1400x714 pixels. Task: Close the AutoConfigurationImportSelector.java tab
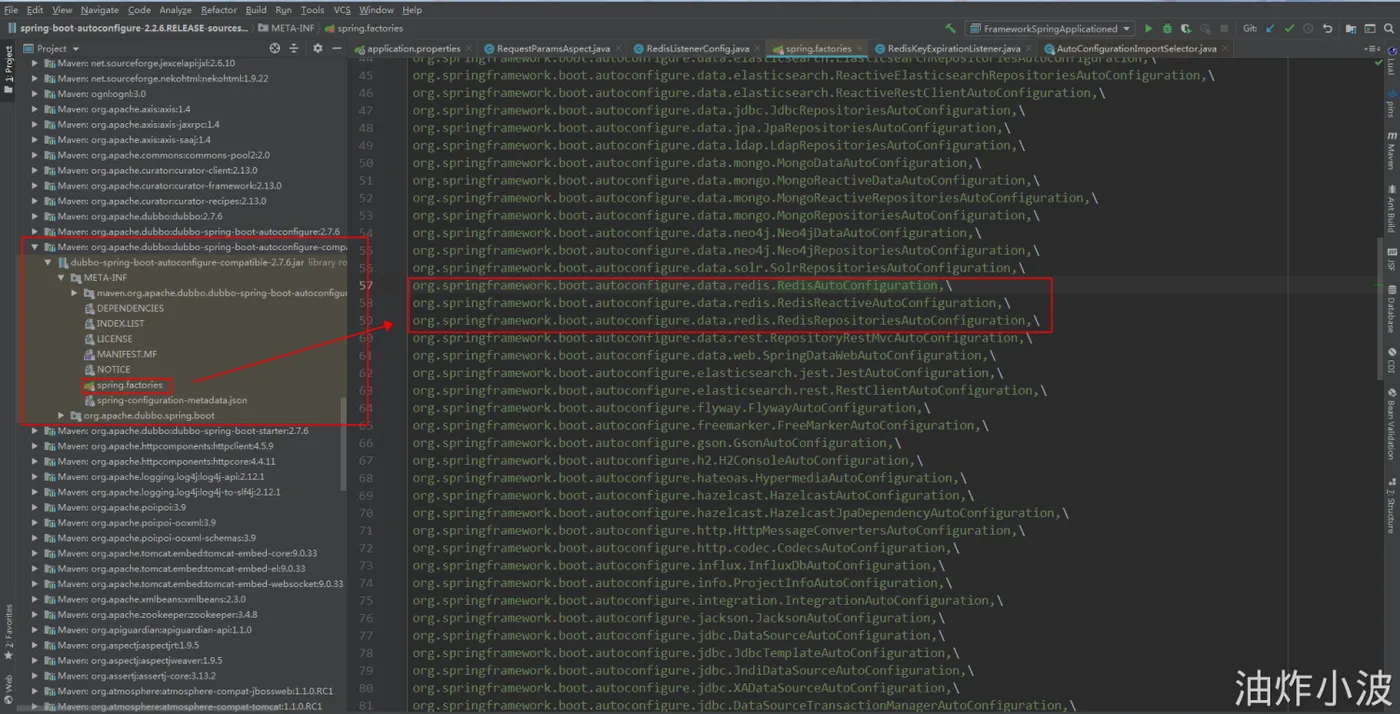[1225, 48]
